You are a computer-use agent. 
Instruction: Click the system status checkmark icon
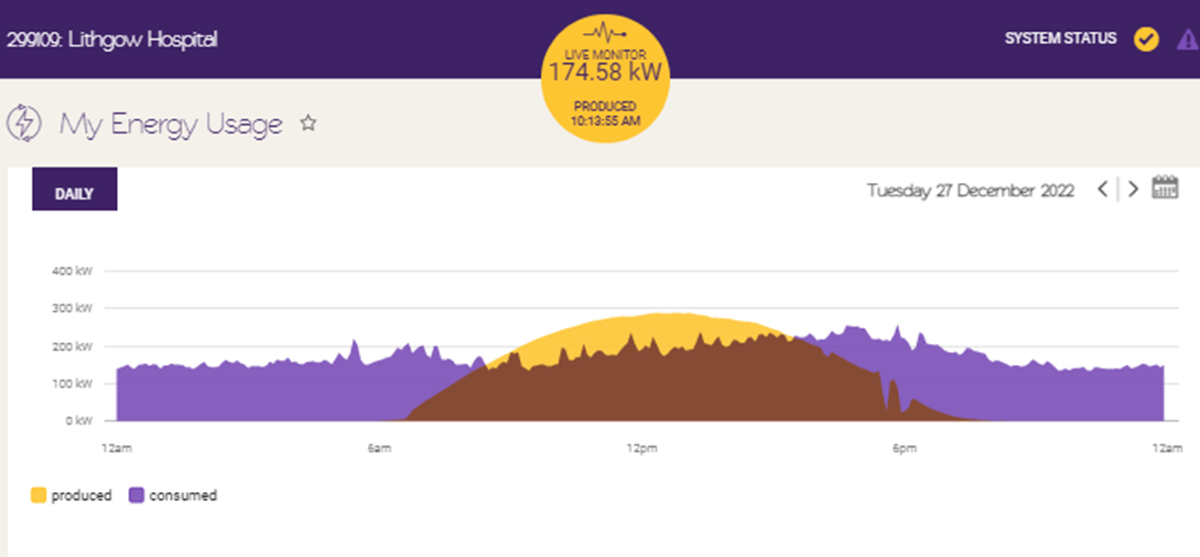point(1146,39)
